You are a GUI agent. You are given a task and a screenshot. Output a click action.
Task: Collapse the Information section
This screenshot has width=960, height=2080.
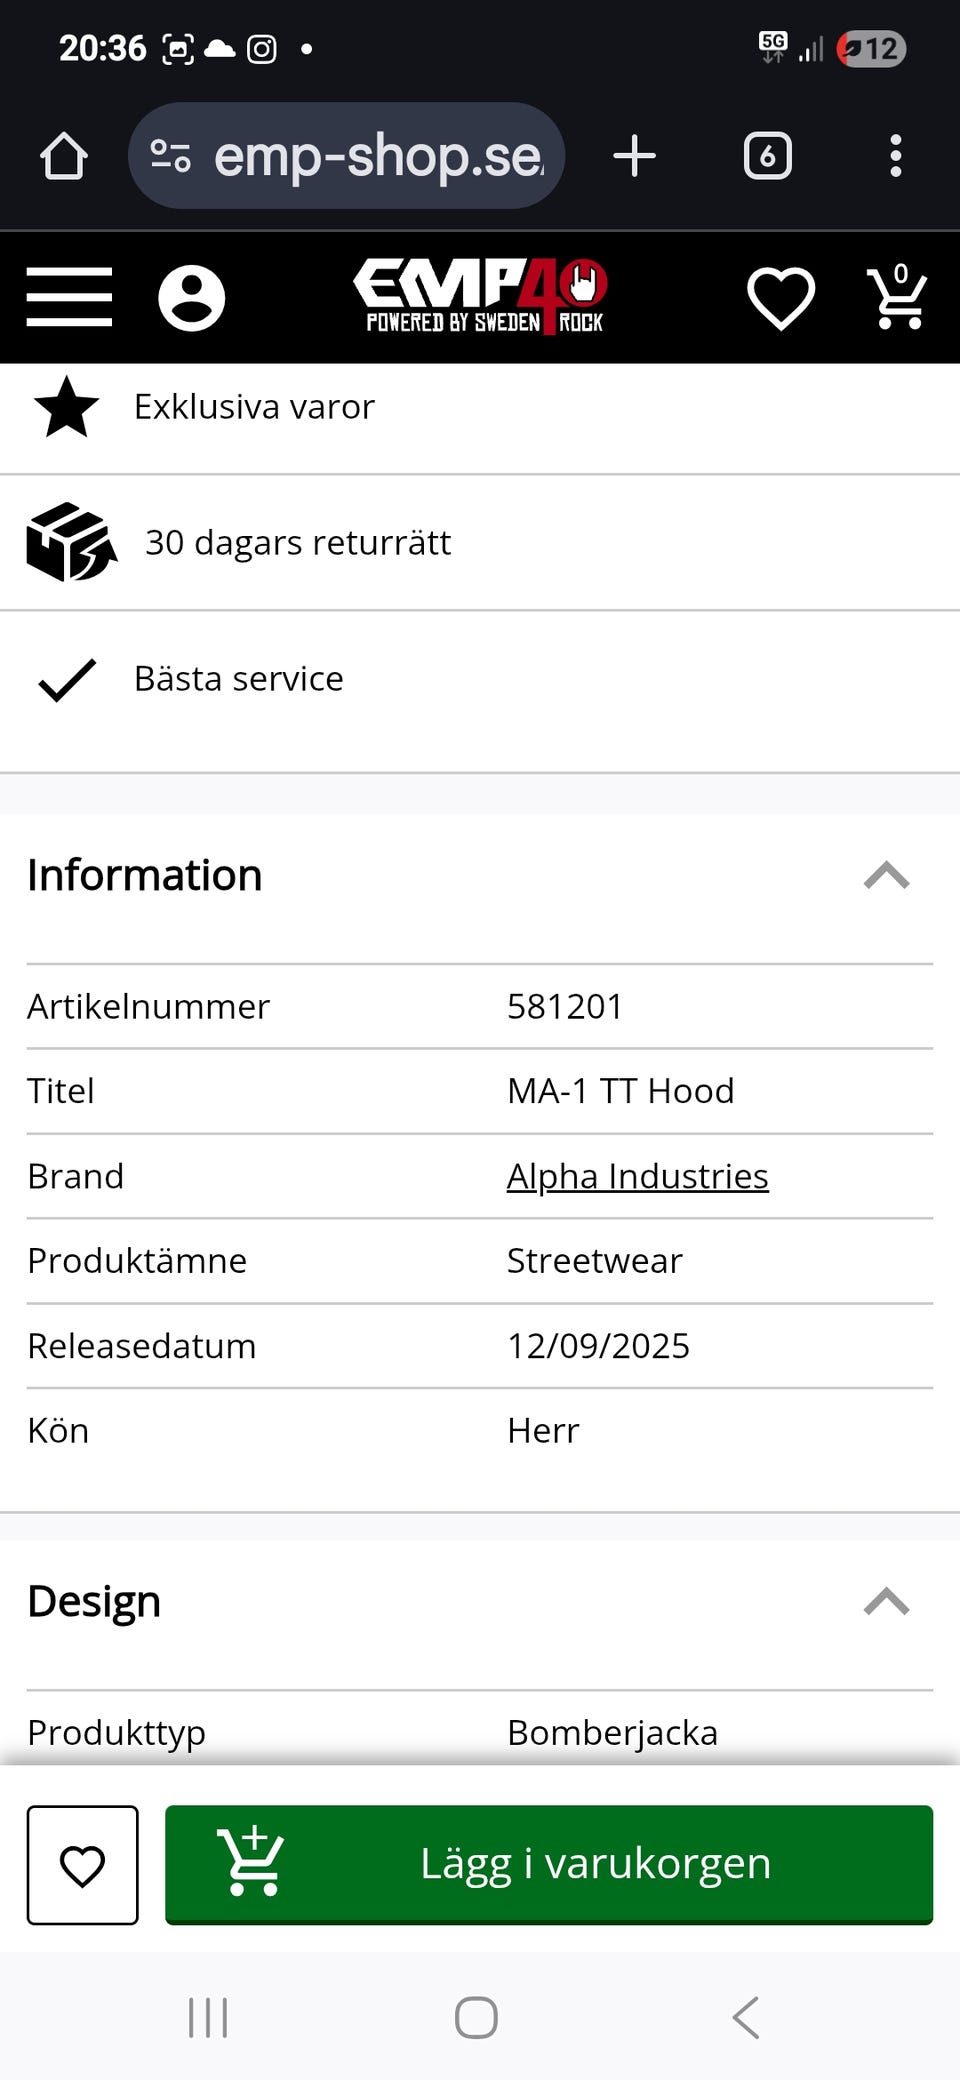886,875
